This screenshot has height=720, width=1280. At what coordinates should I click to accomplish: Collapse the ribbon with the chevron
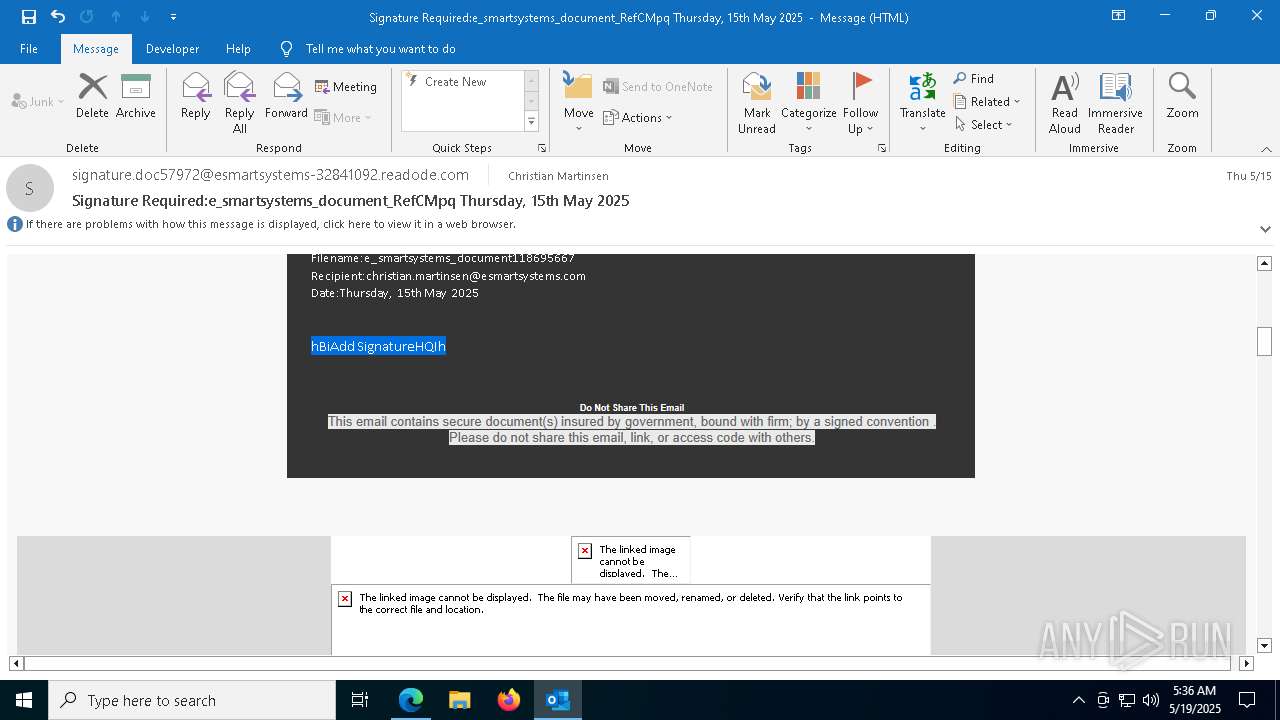point(1266,149)
